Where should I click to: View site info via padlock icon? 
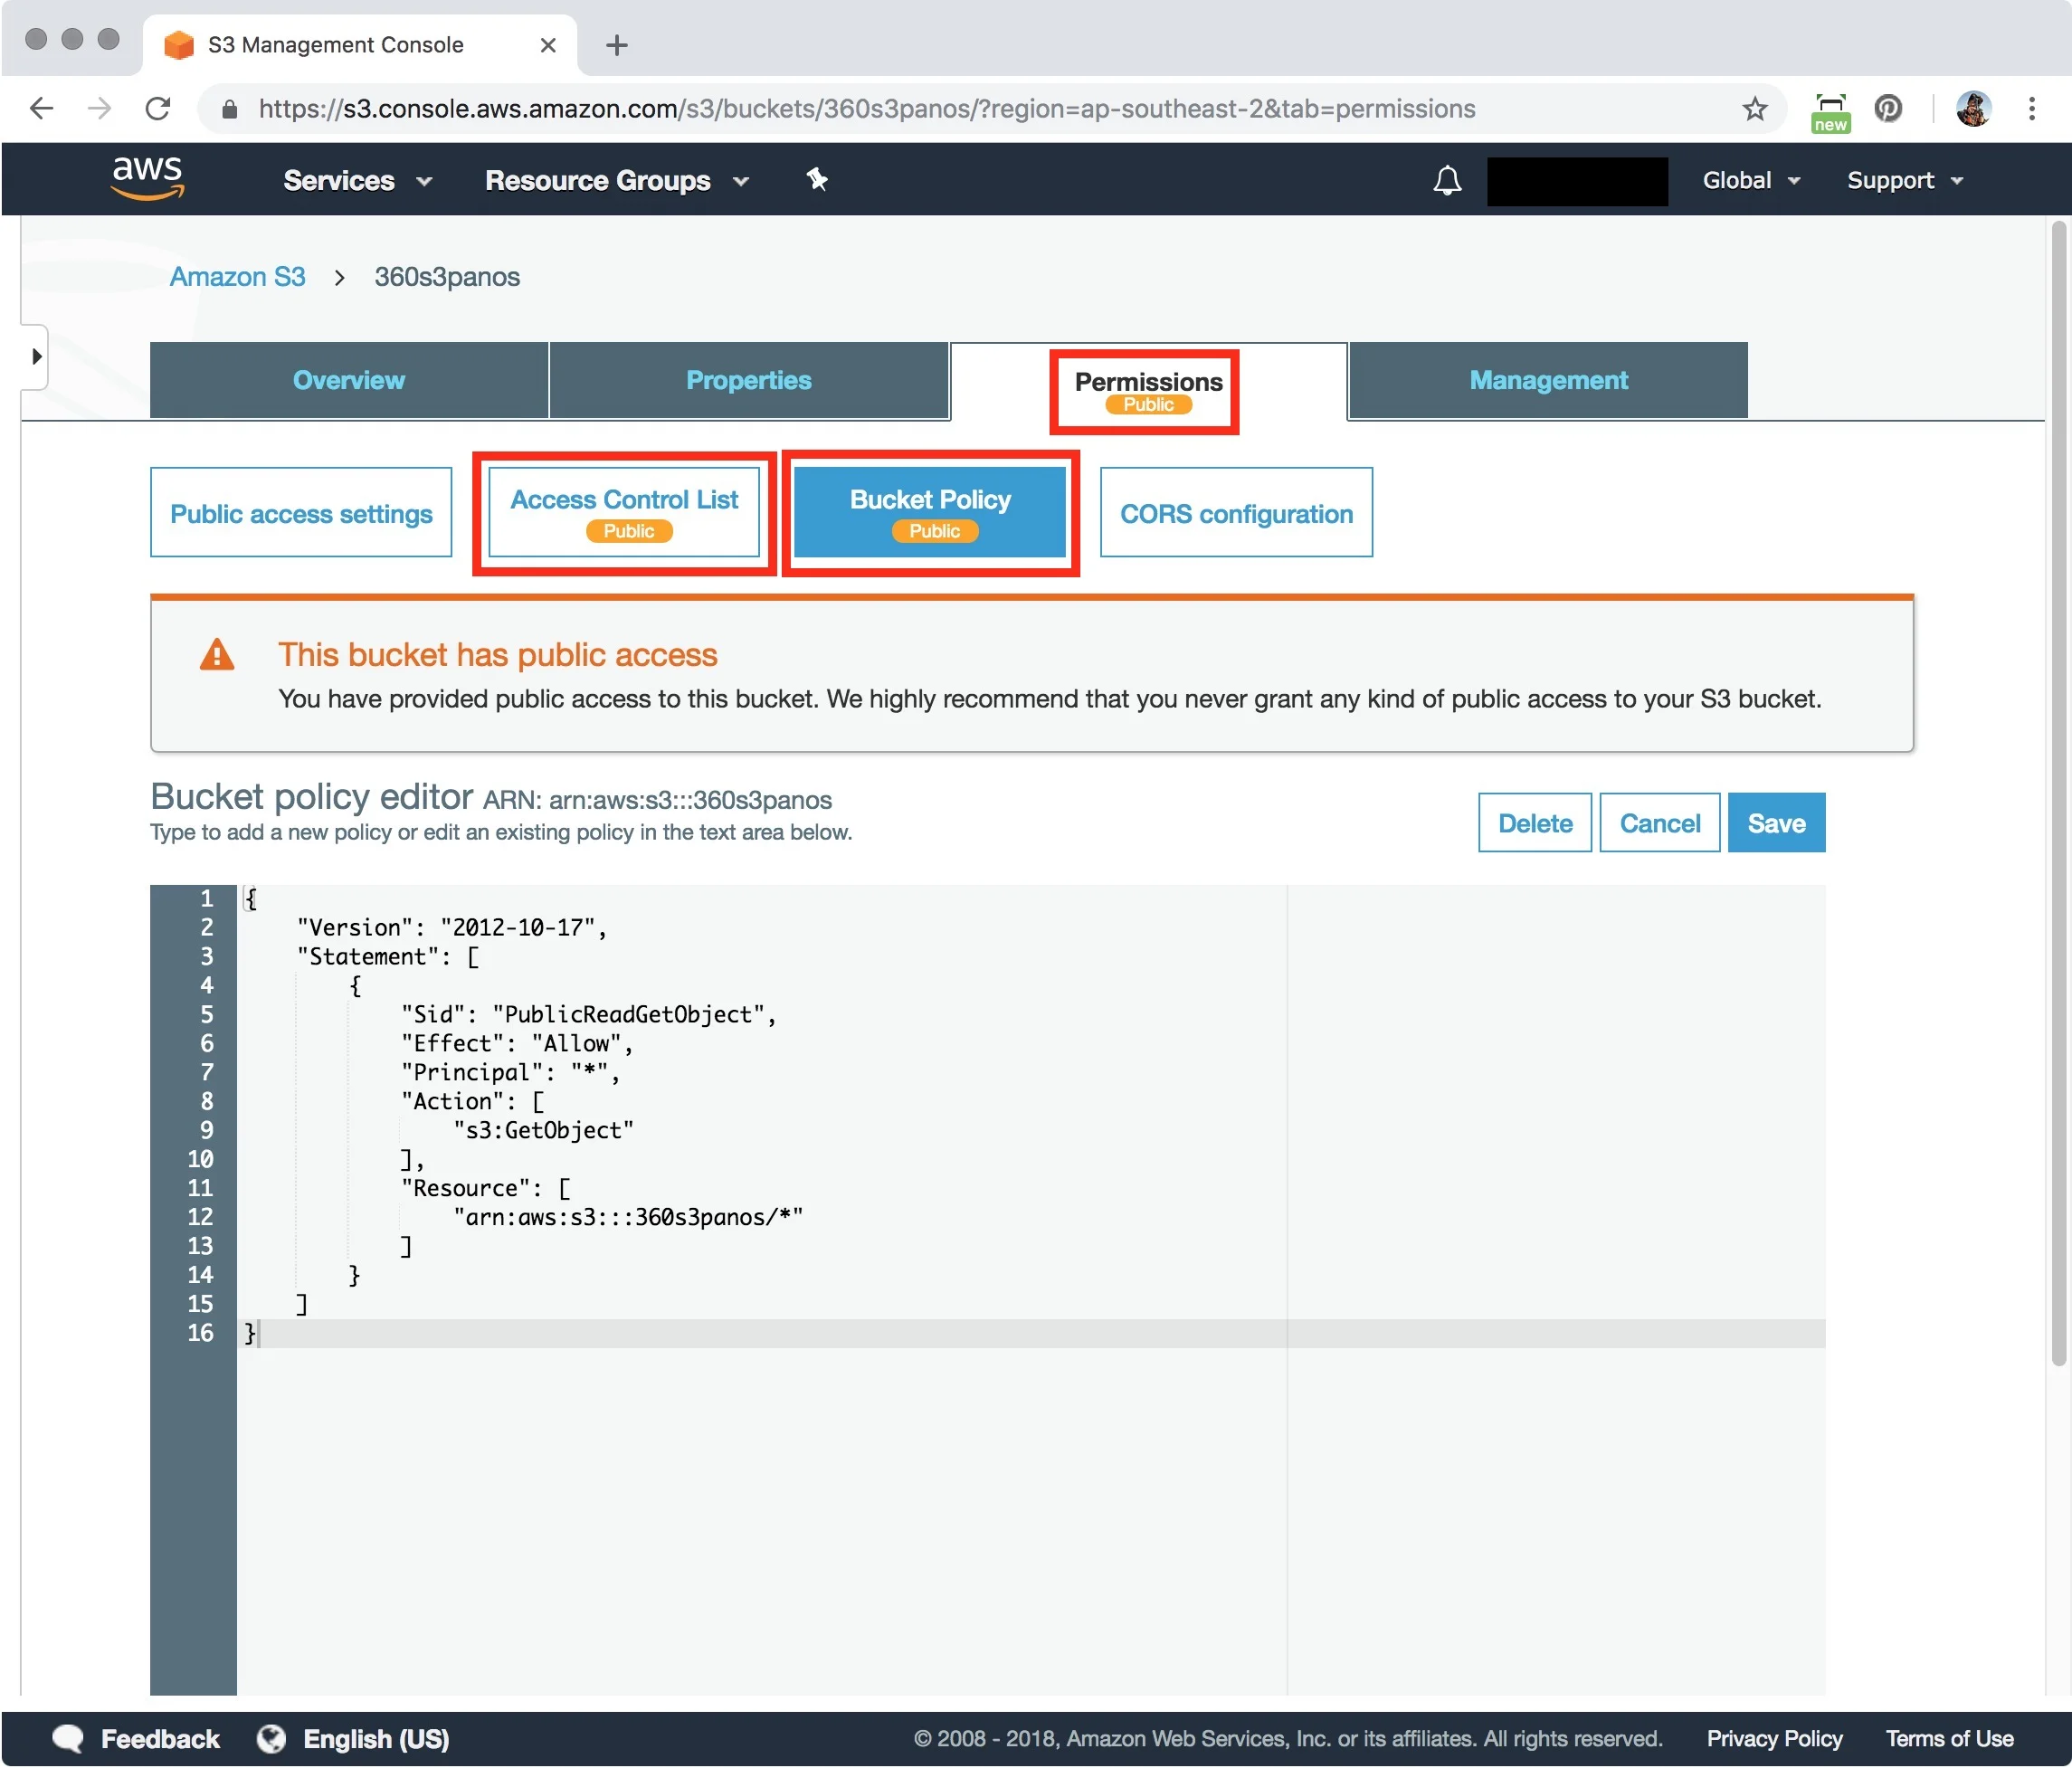click(x=229, y=109)
